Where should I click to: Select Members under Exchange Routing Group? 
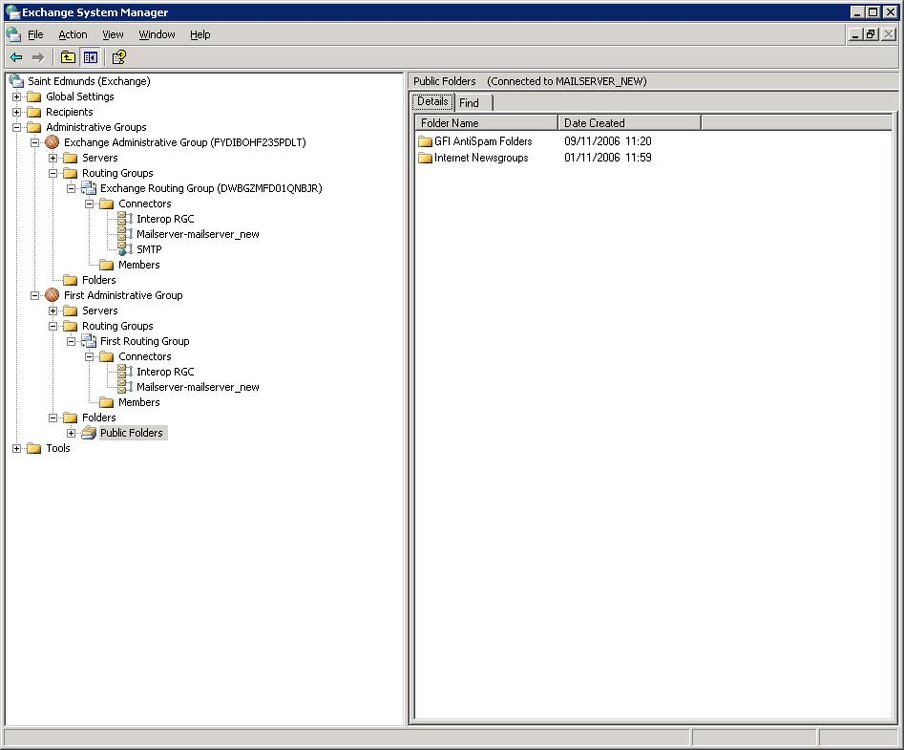click(x=139, y=265)
